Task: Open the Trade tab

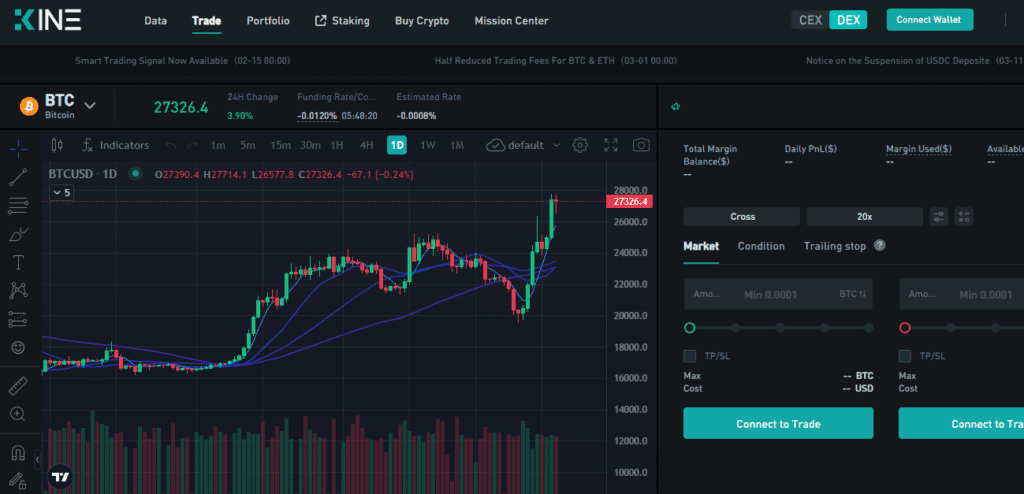Action: tap(206, 21)
